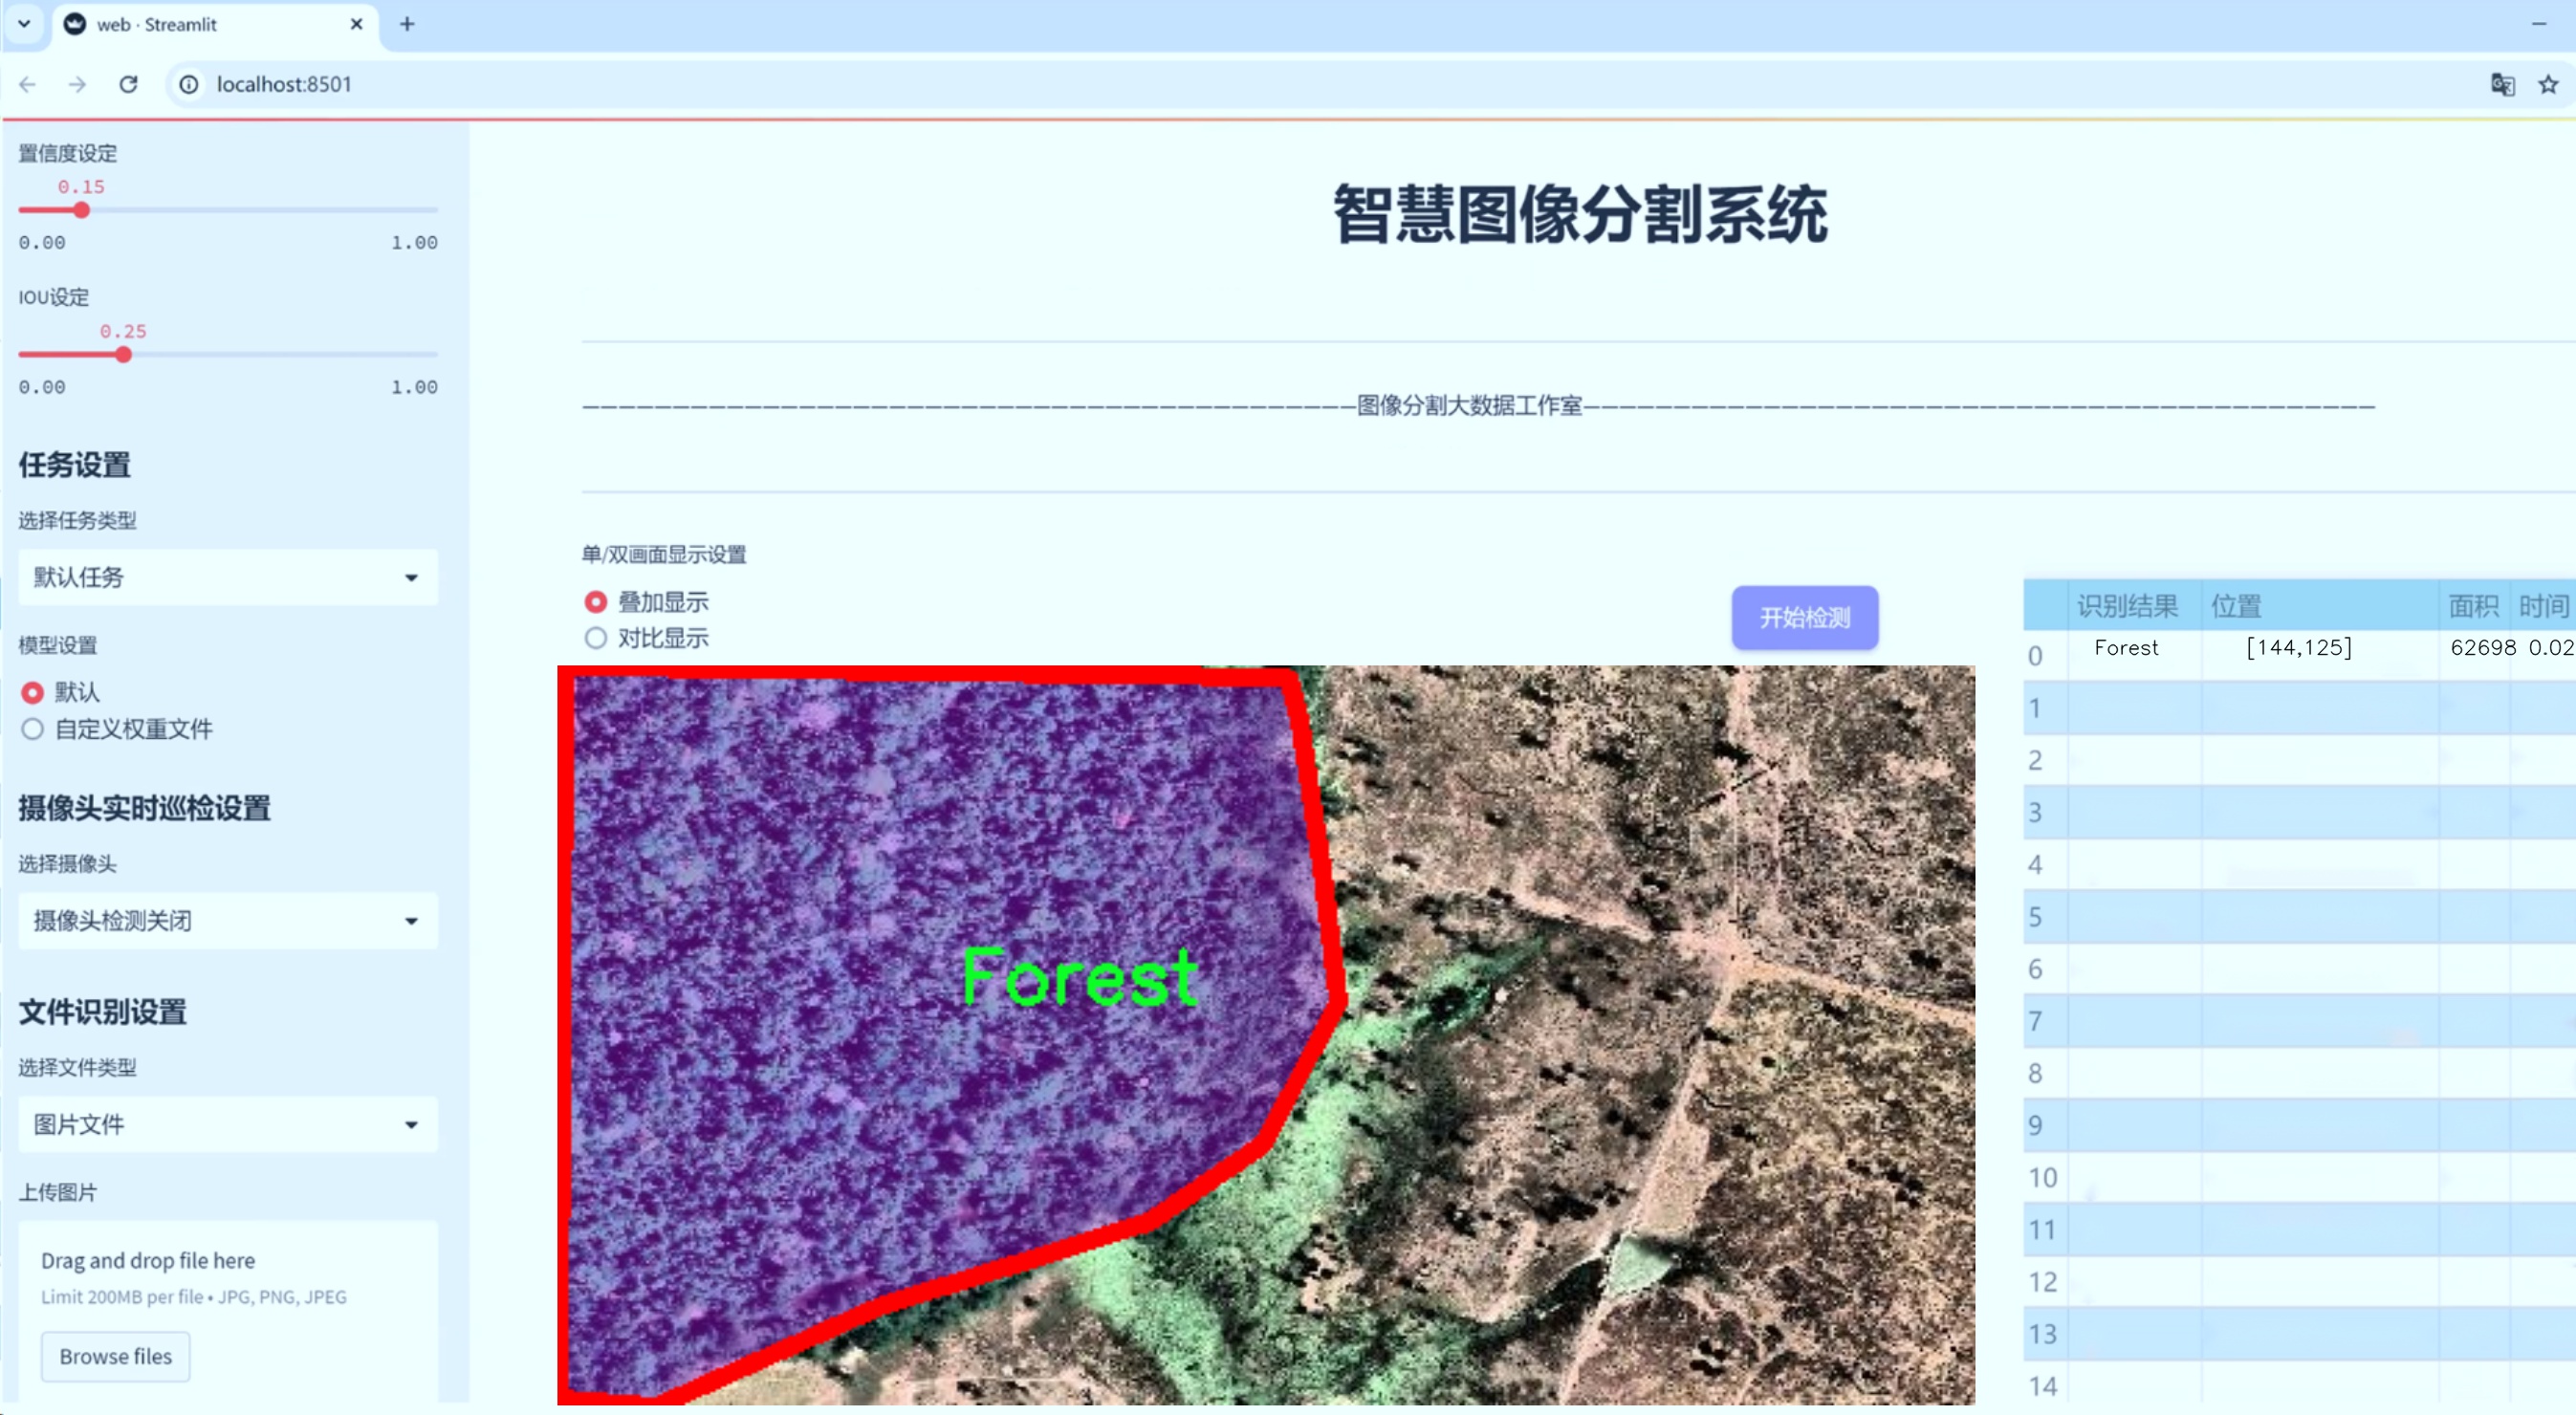
Task: Choose 自定义权重文件 model option
Action: pyautogui.click(x=33, y=729)
